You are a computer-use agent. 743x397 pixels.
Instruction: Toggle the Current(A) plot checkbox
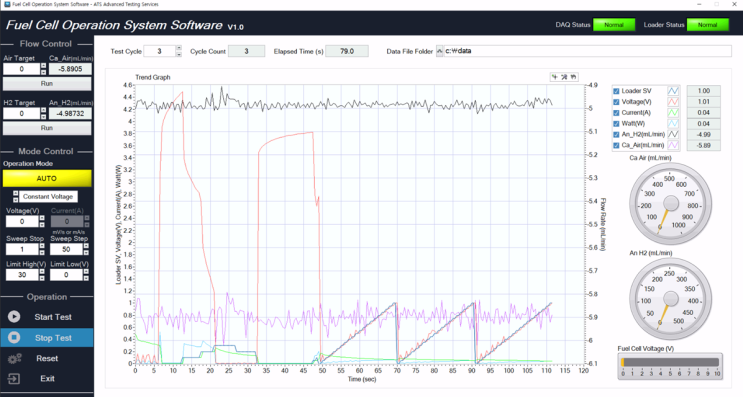616,113
